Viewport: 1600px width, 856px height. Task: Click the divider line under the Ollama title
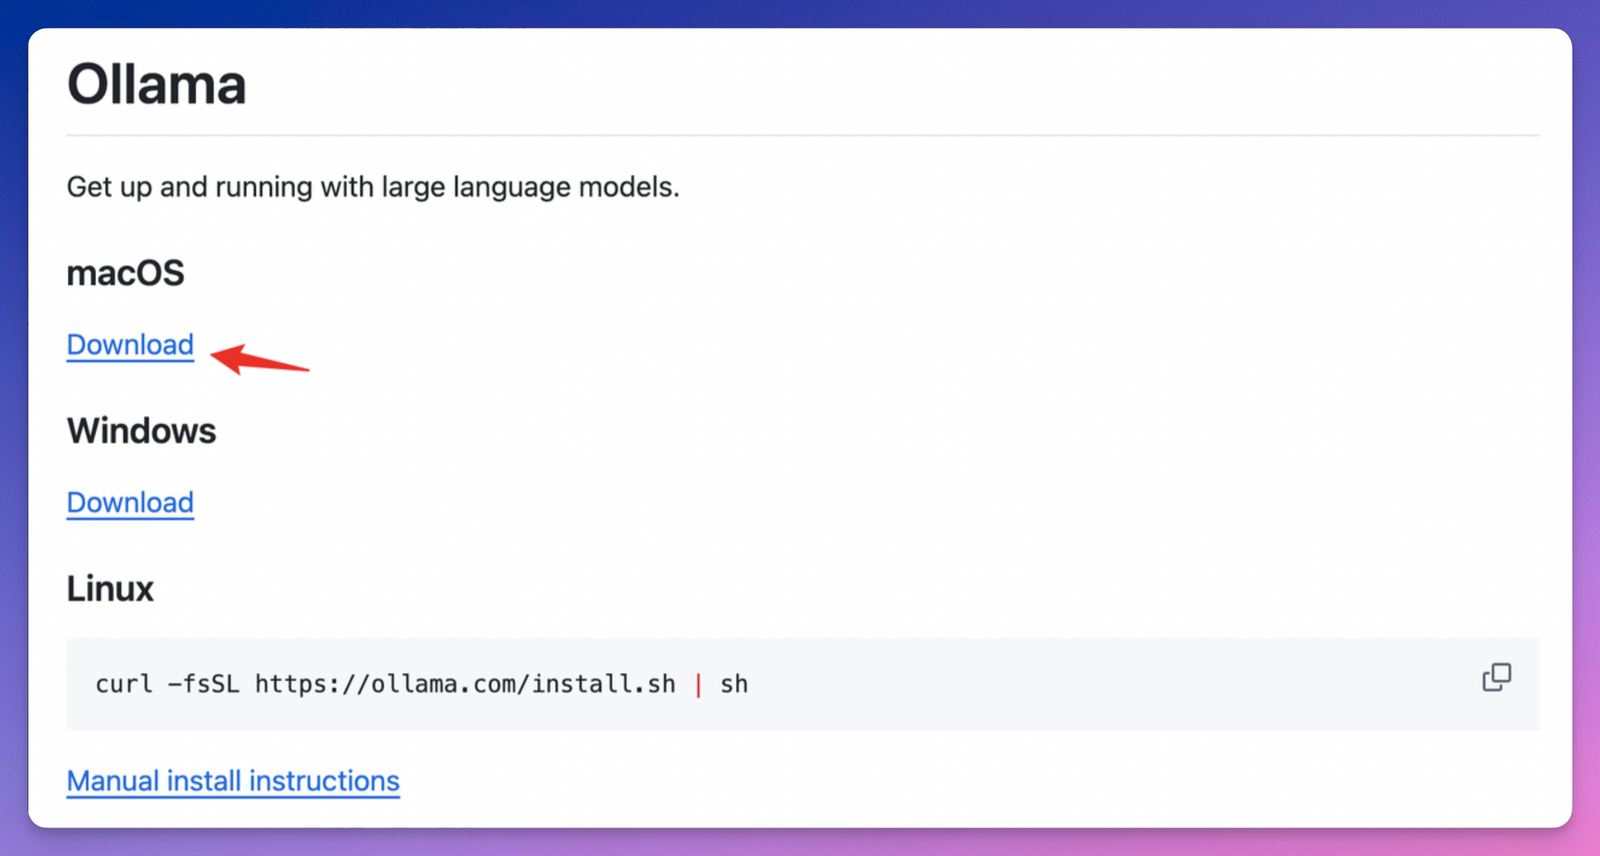point(802,135)
